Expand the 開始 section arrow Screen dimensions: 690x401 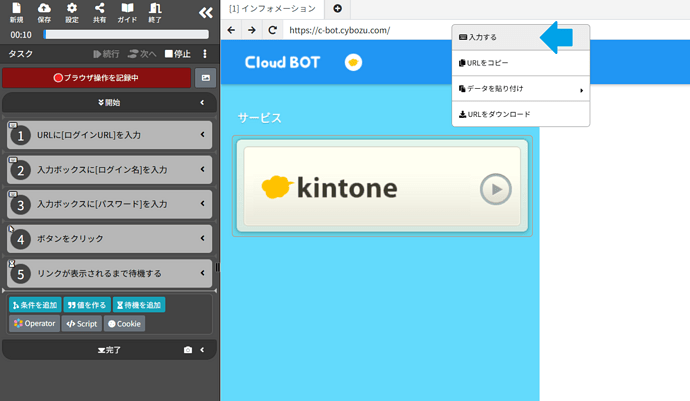[x=202, y=103]
